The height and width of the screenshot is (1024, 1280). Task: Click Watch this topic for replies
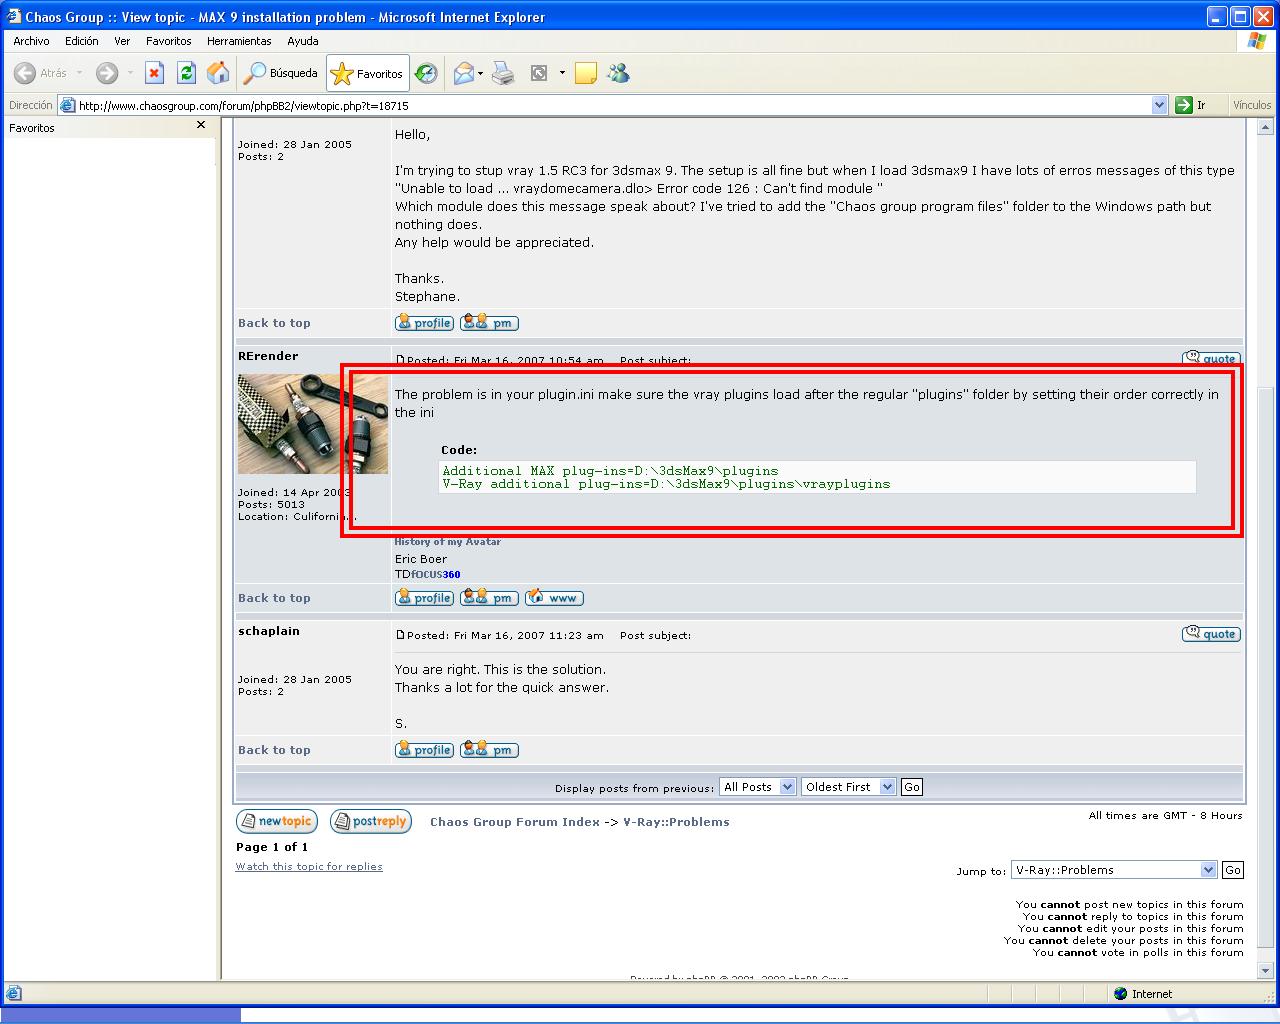tap(309, 867)
